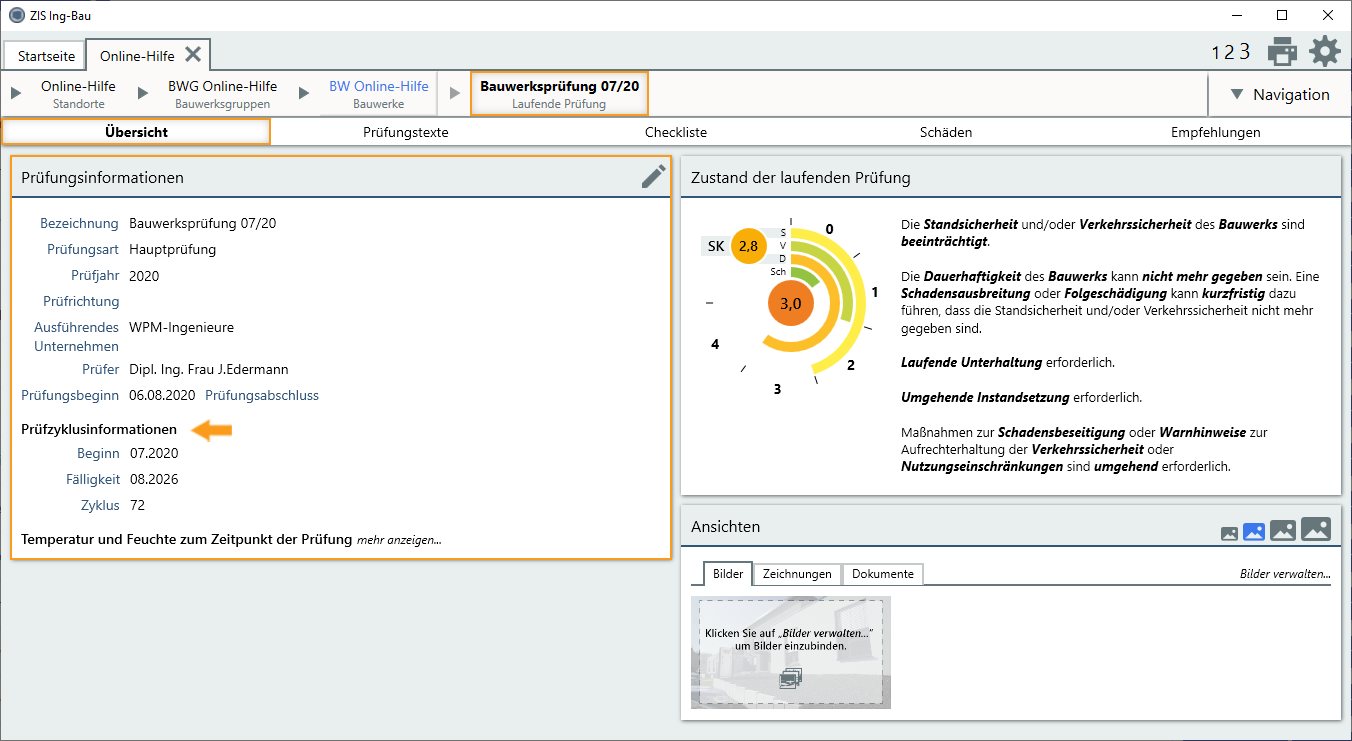Expand the Navigation dropdown
This screenshot has height=741, width=1352.
click(1279, 95)
